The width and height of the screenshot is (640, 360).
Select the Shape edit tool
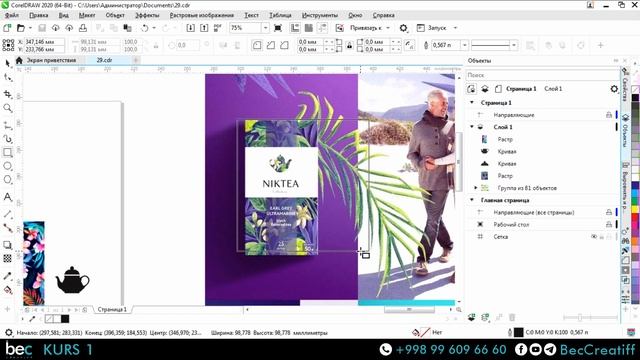7,78
